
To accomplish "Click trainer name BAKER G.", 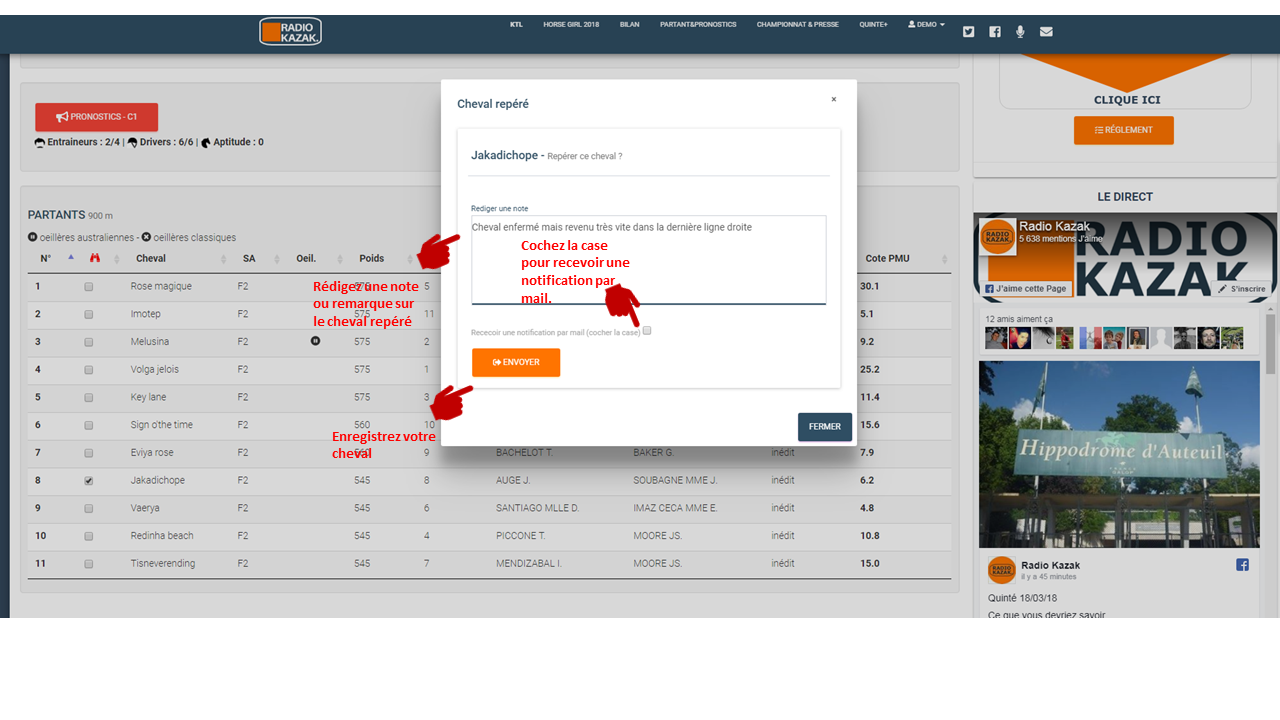I will click(653, 453).
